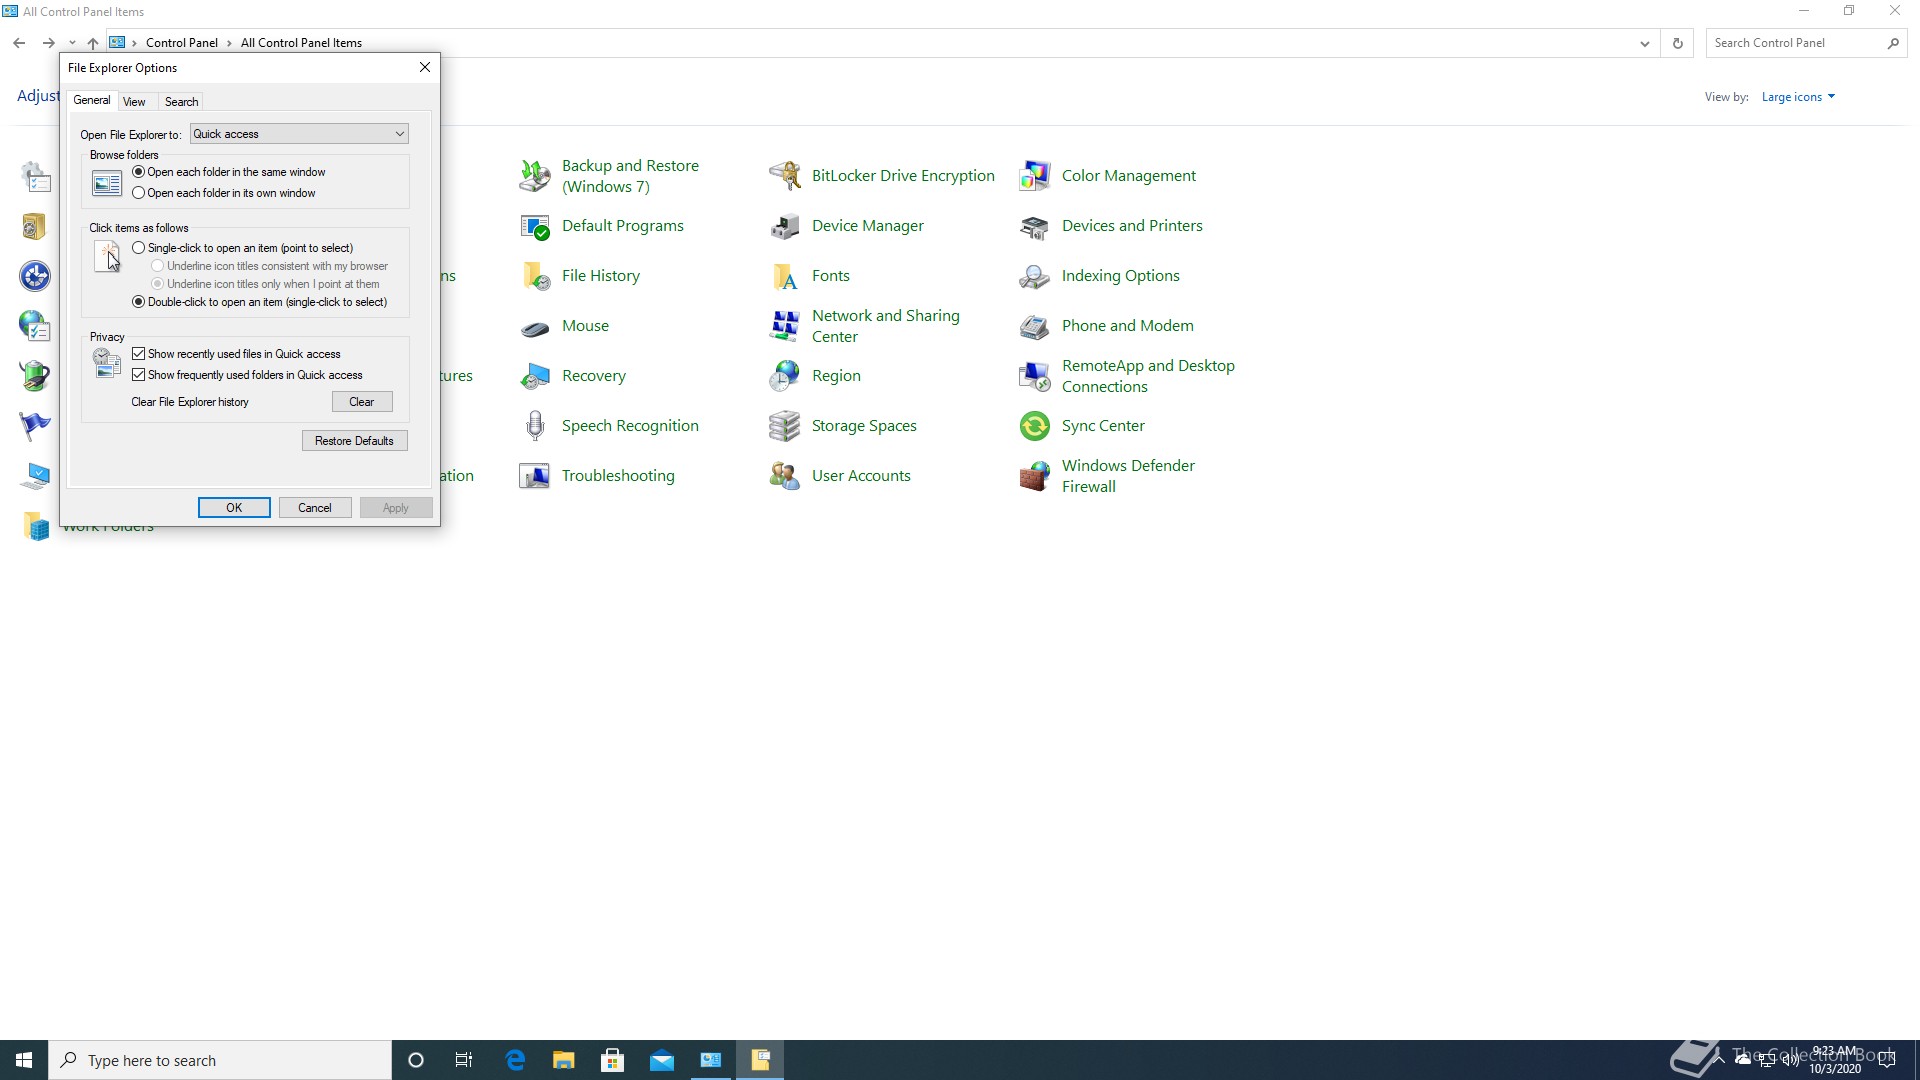1920x1080 pixels.
Task: Open the View by Large icons dropdown
Action: click(1798, 97)
